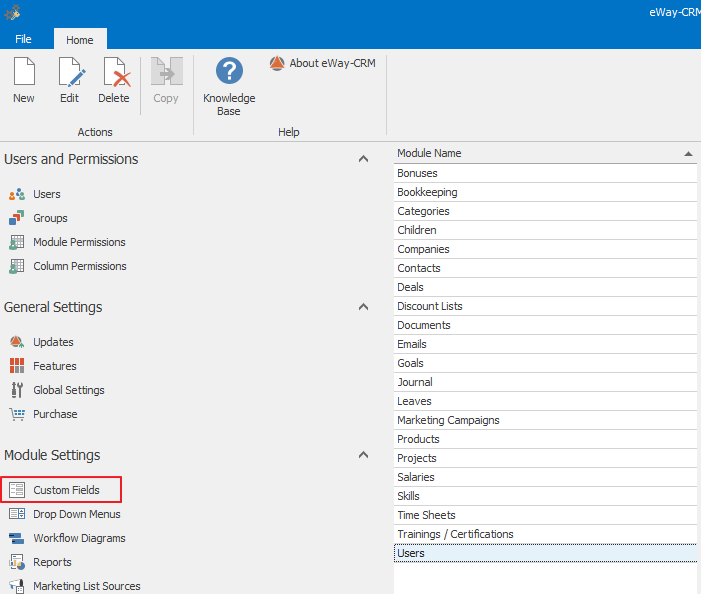Click the Marketing List Sources megaphone icon

tap(17, 586)
